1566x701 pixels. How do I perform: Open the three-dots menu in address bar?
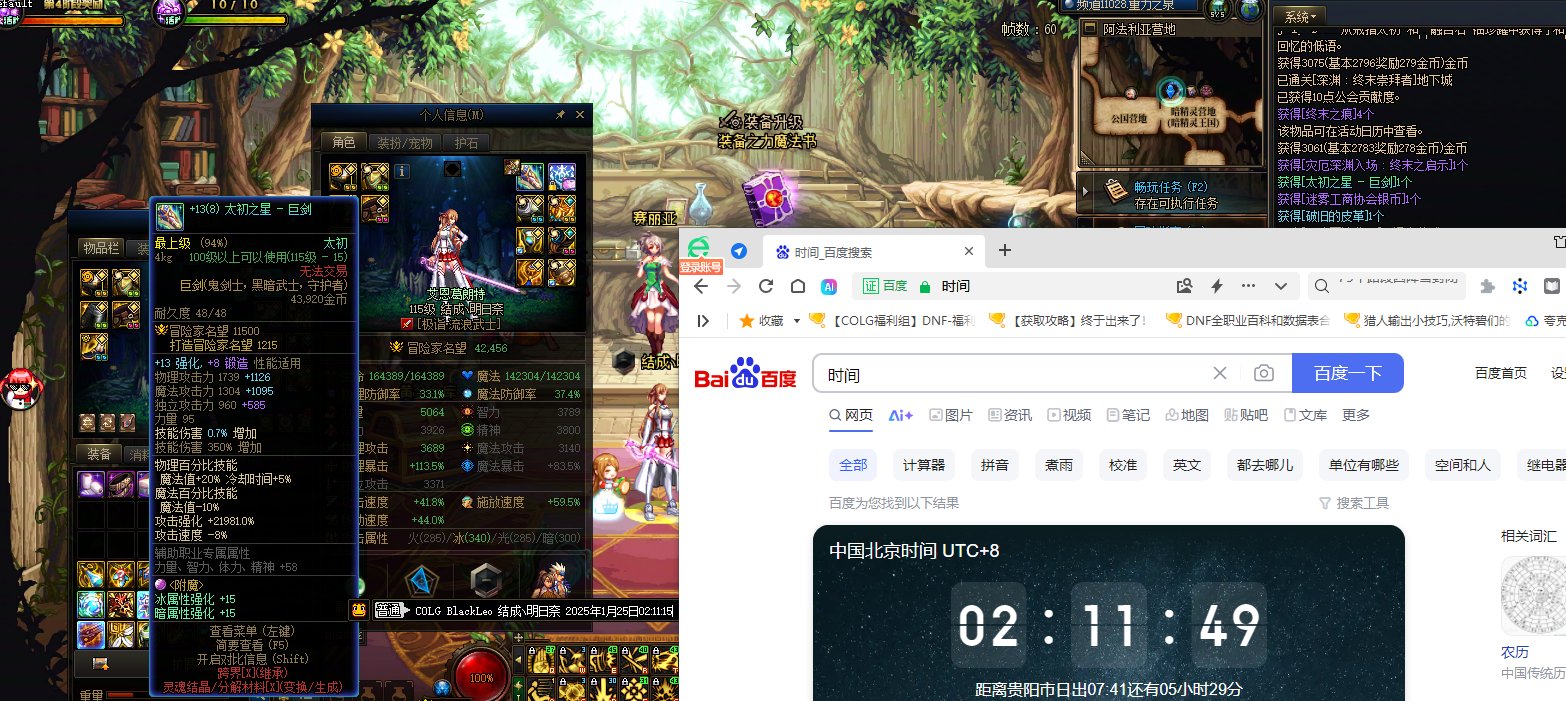coord(1249,286)
